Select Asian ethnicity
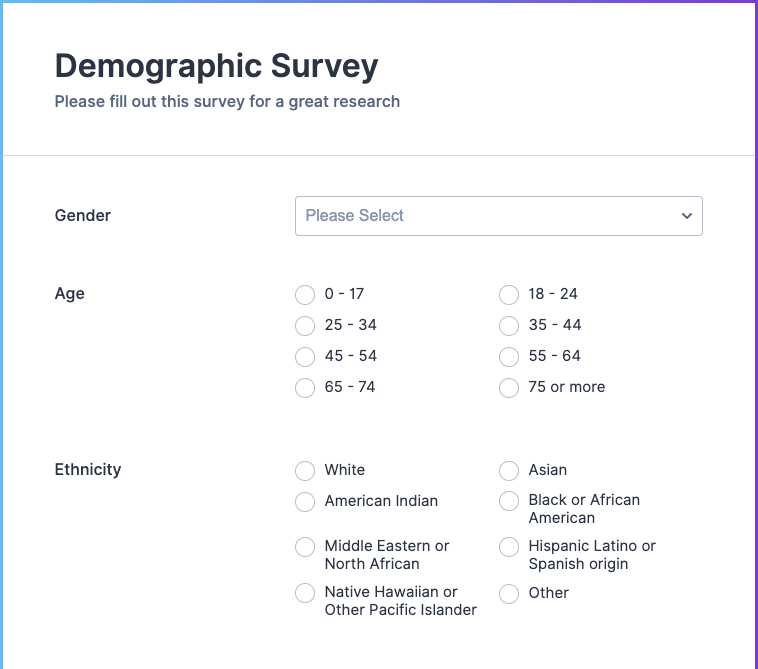758x669 pixels. (x=509, y=471)
